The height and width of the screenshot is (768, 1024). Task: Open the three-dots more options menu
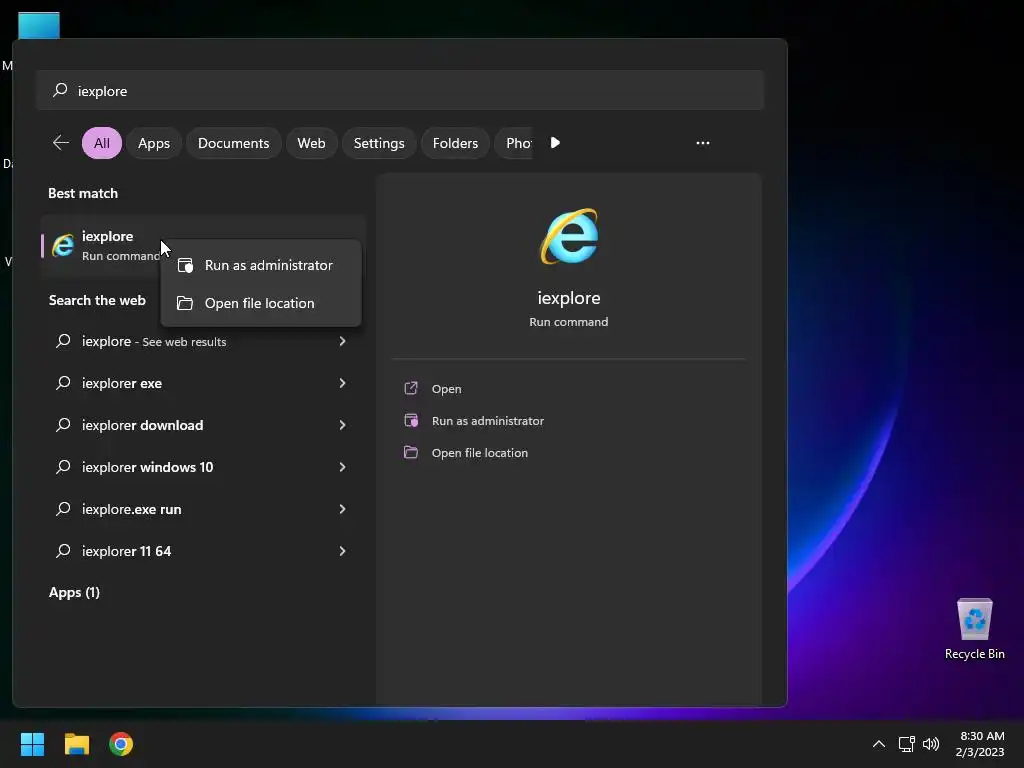pyautogui.click(x=703, y=142)
